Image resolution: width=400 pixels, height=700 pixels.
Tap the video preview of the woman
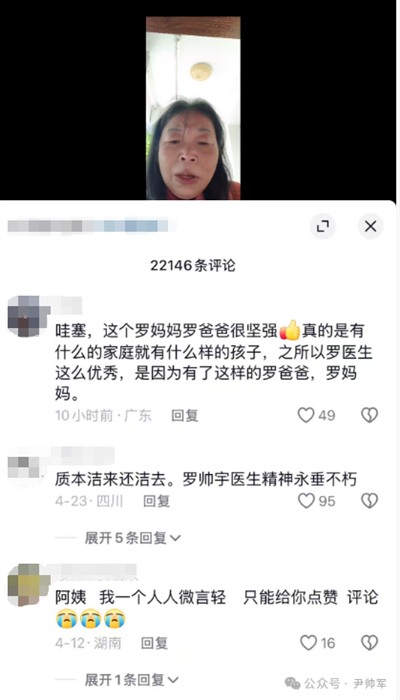point(193,108)
